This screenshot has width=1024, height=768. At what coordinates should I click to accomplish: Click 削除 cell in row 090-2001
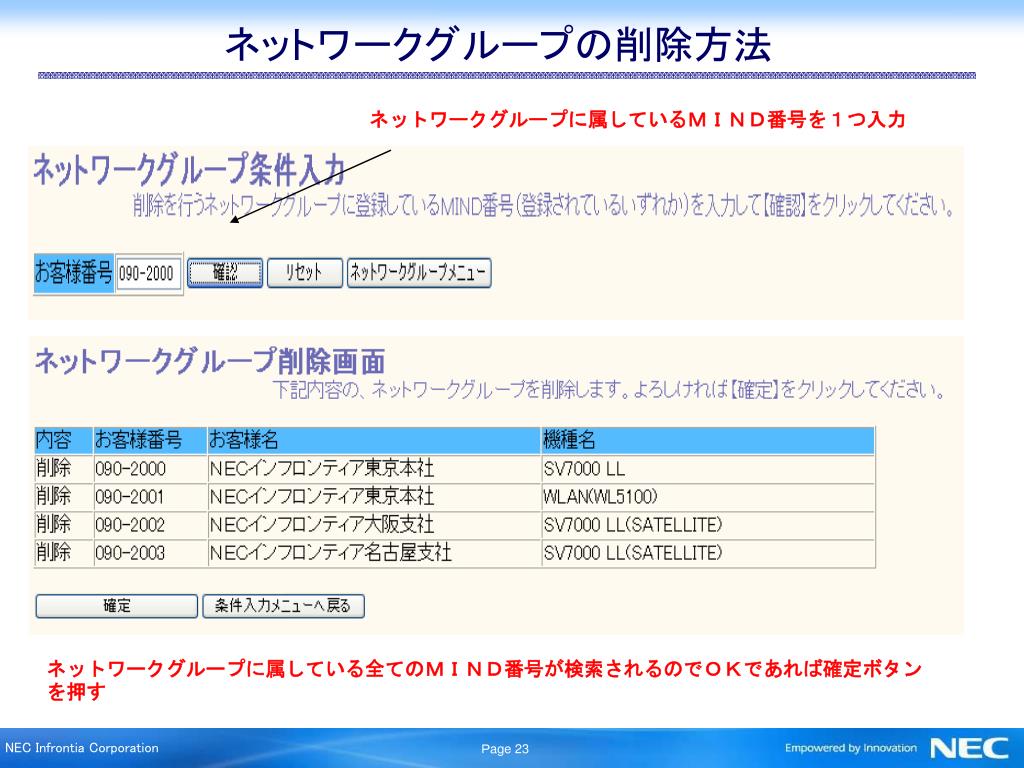click(x=63, y=497)
